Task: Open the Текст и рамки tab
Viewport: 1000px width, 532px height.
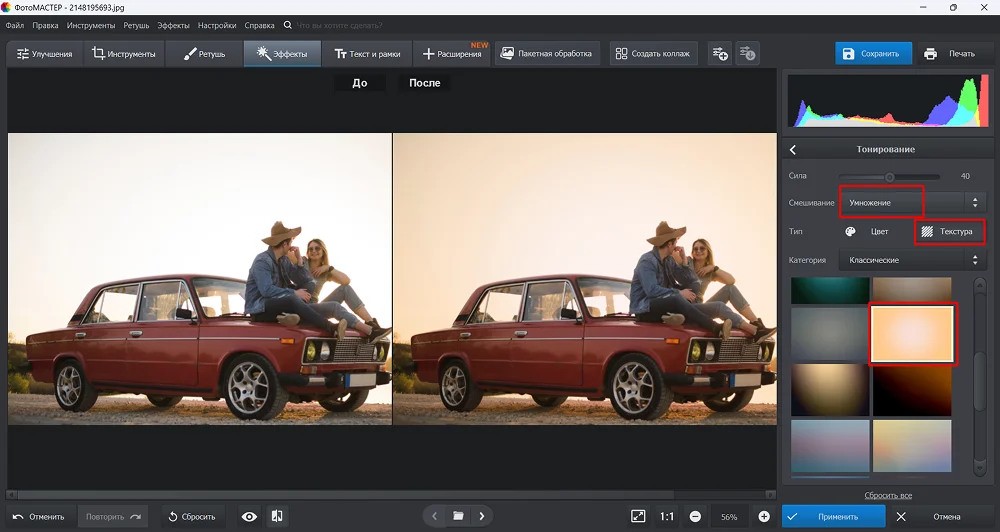Action: coord(367,54)
